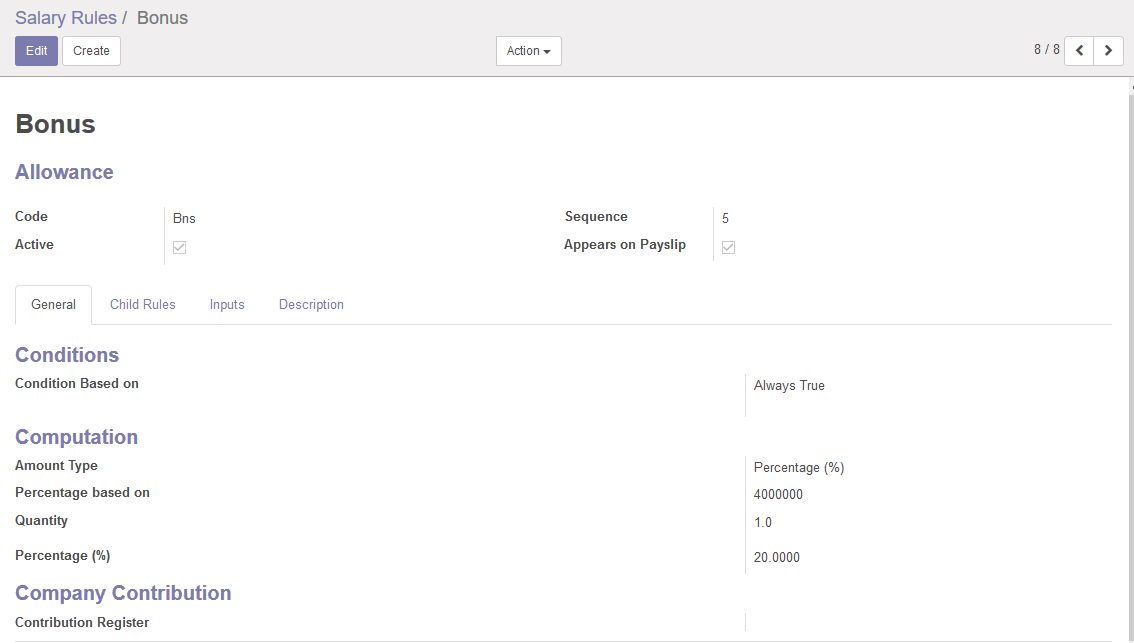Toggle the Appears on Payslip checkbox
The width and height of the screenshot is (1134, 643).
[x=729, y=247]
